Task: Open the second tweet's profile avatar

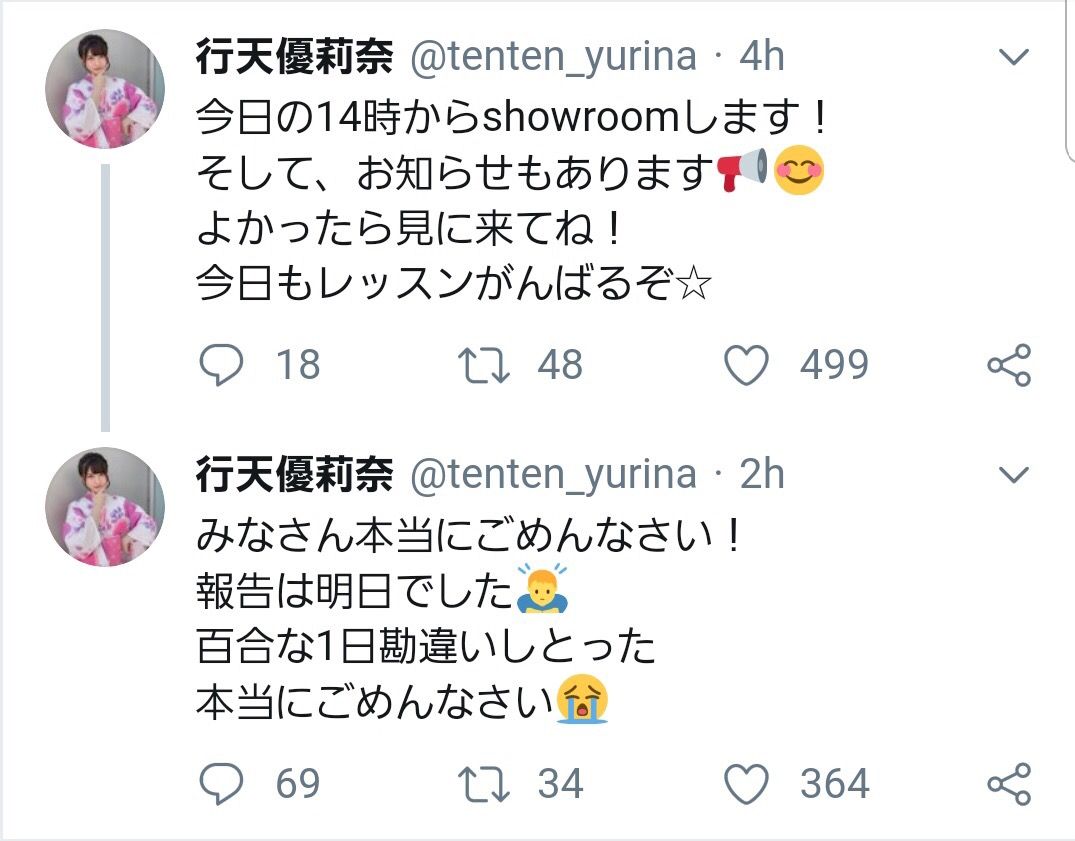Action: coord(105,507)
